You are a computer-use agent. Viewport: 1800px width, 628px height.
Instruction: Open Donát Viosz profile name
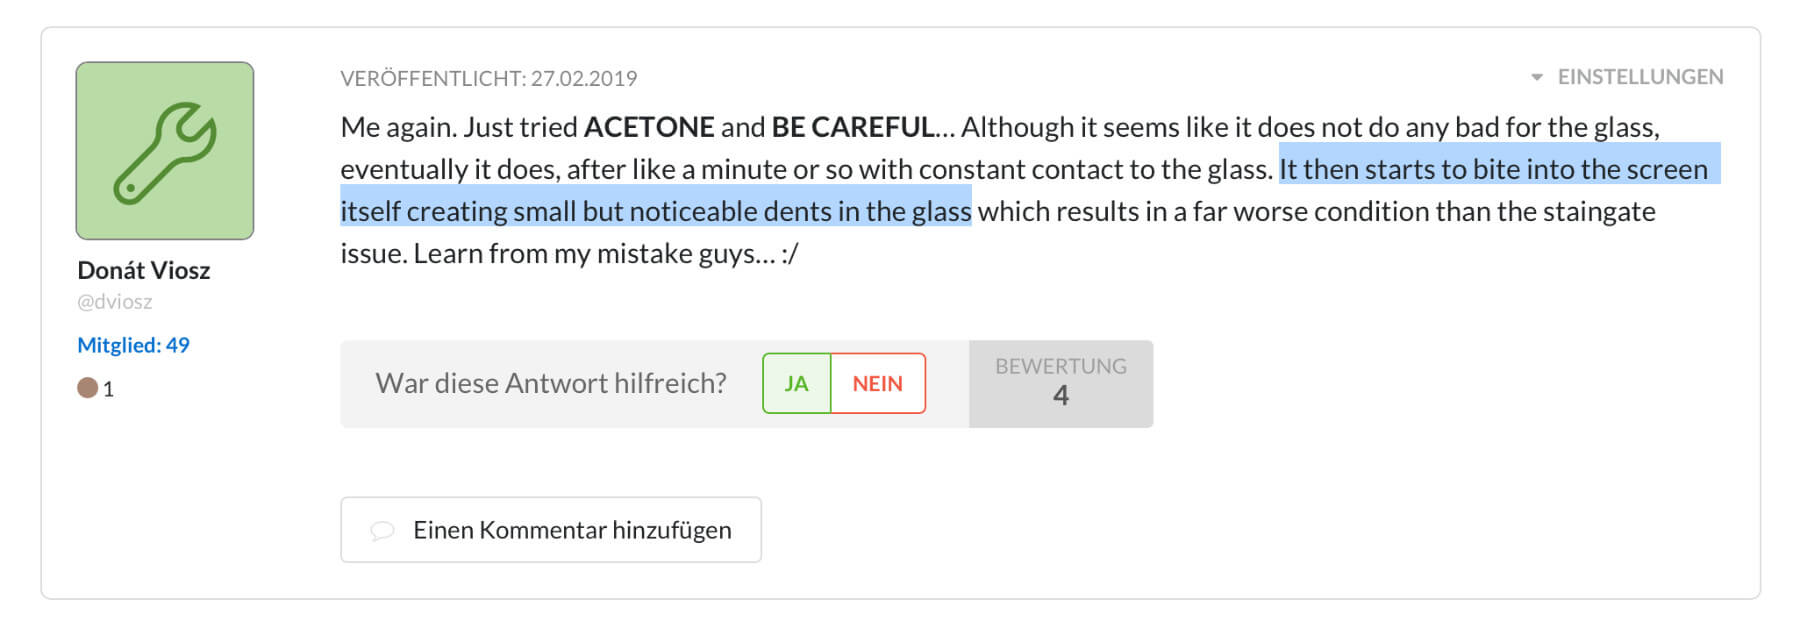click(144, 270)
